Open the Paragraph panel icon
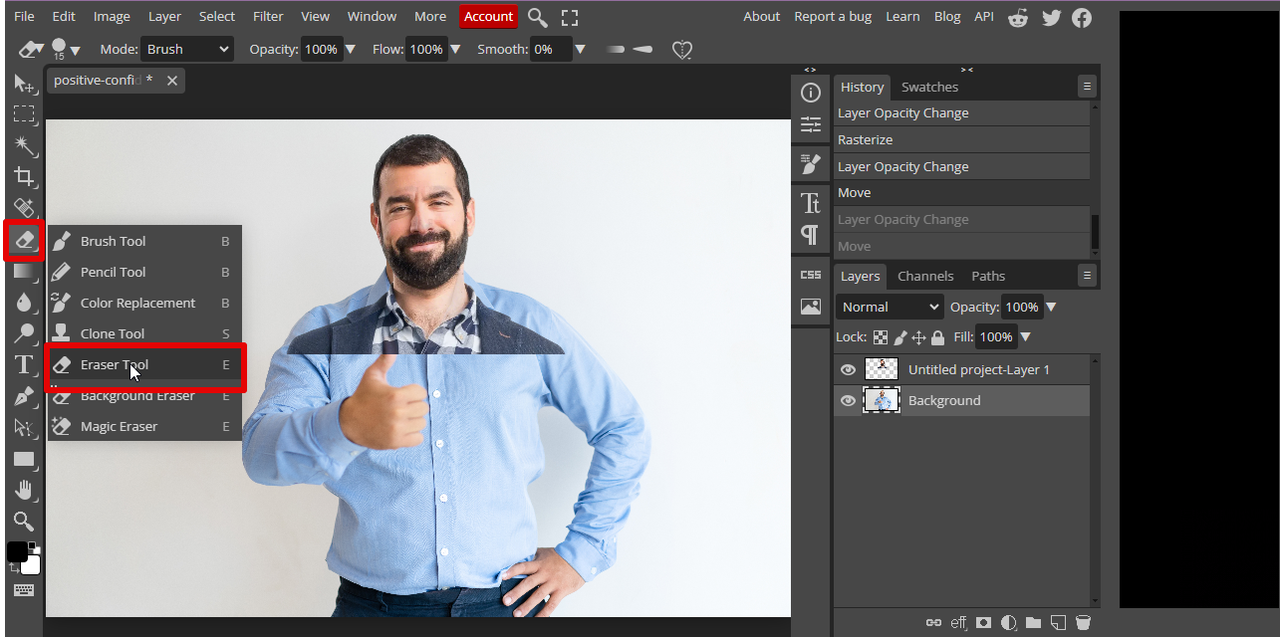 click(811, 235)
